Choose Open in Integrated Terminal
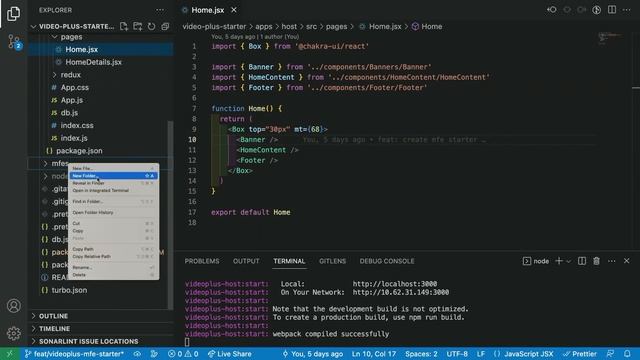Screen dimensions: 640x360 tap(113, 191)
